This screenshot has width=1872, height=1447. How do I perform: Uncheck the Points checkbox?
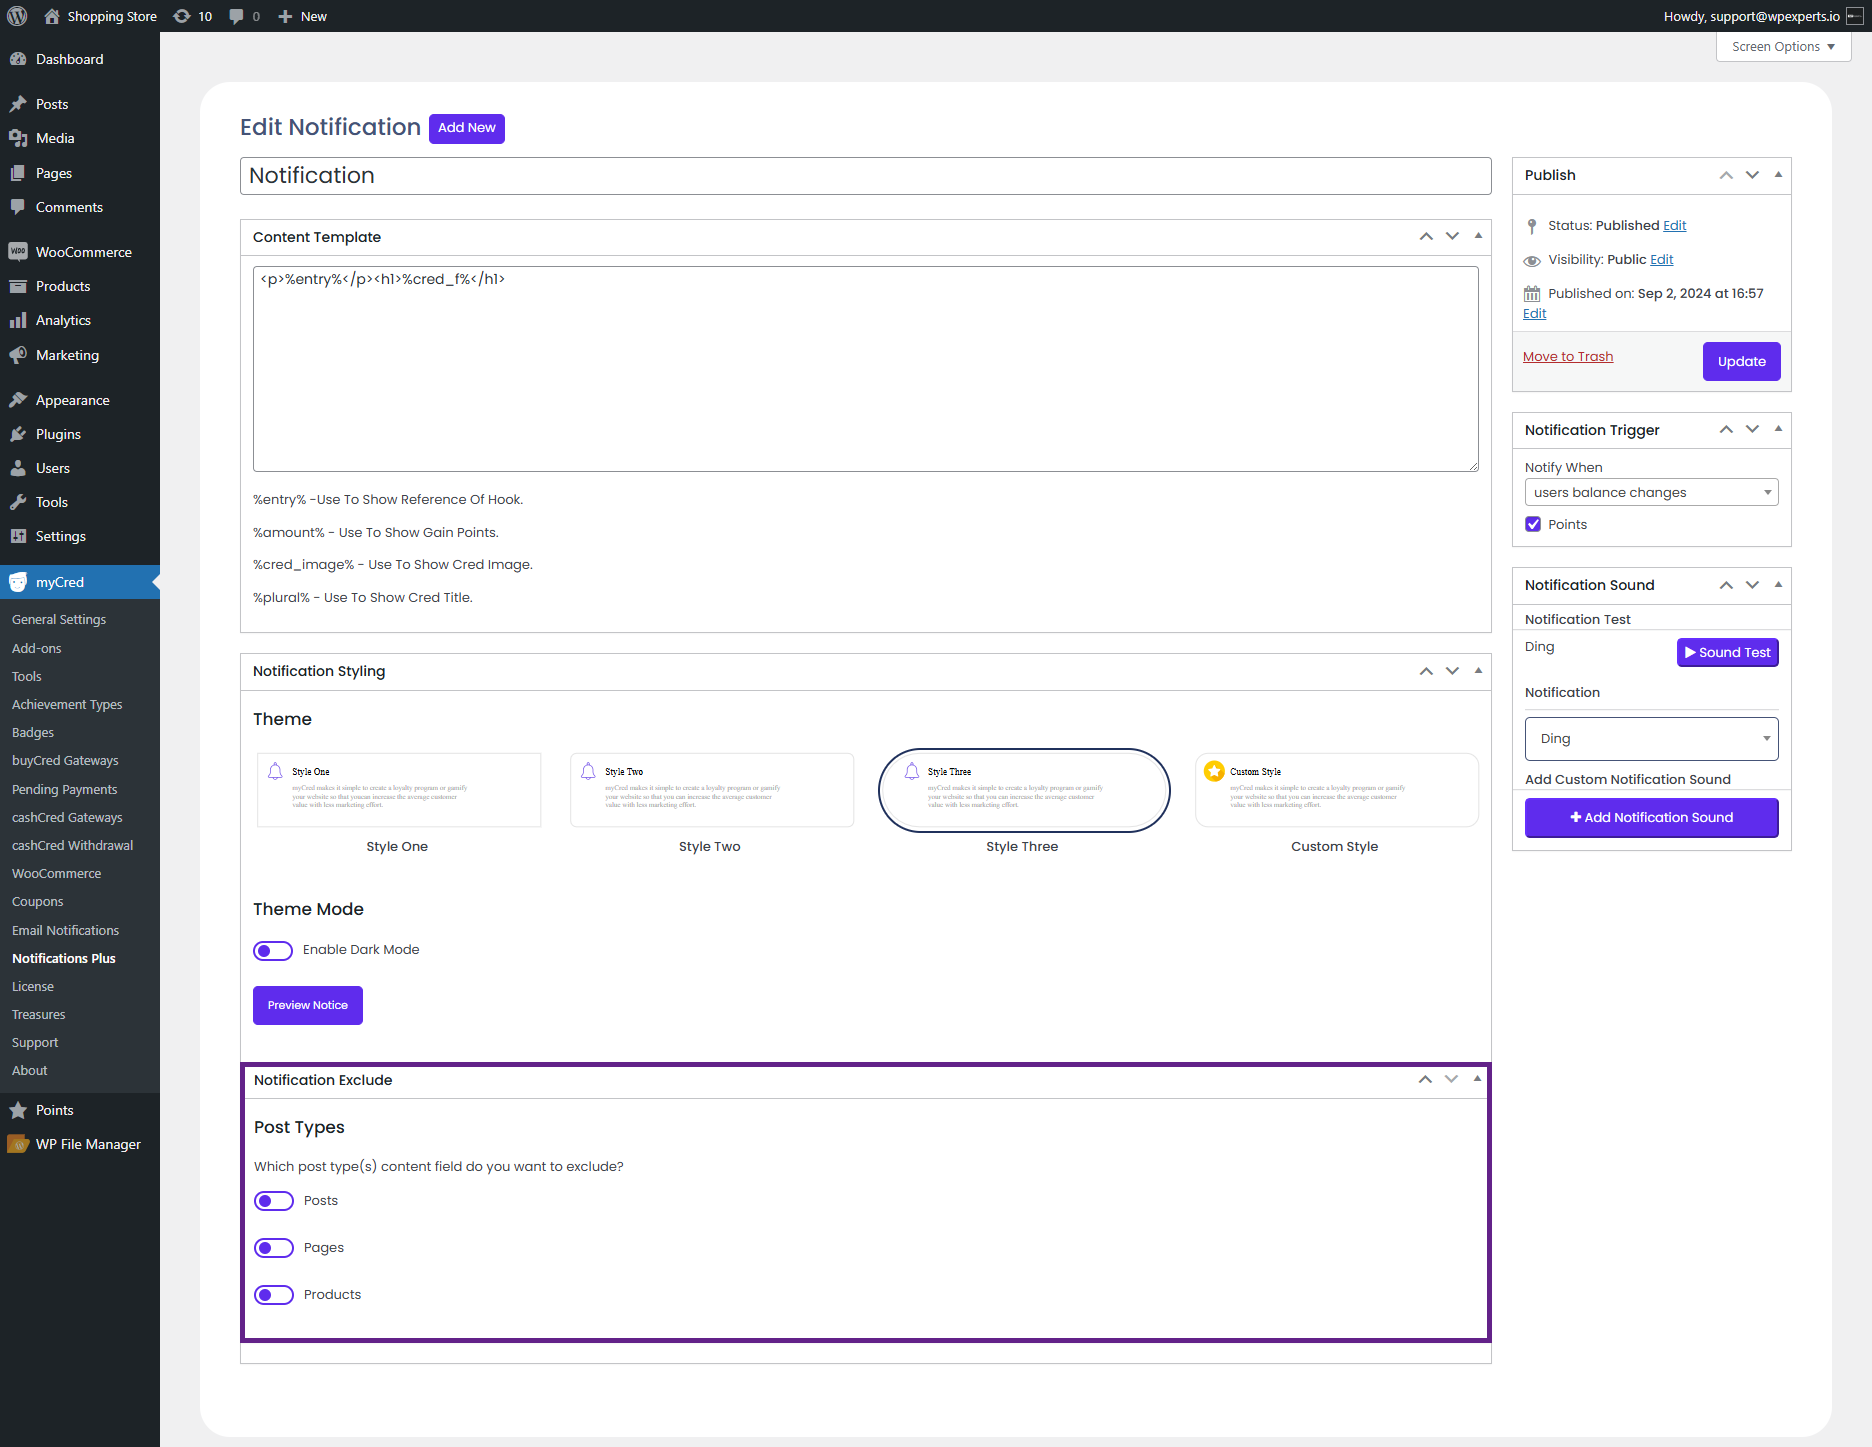1533,524
